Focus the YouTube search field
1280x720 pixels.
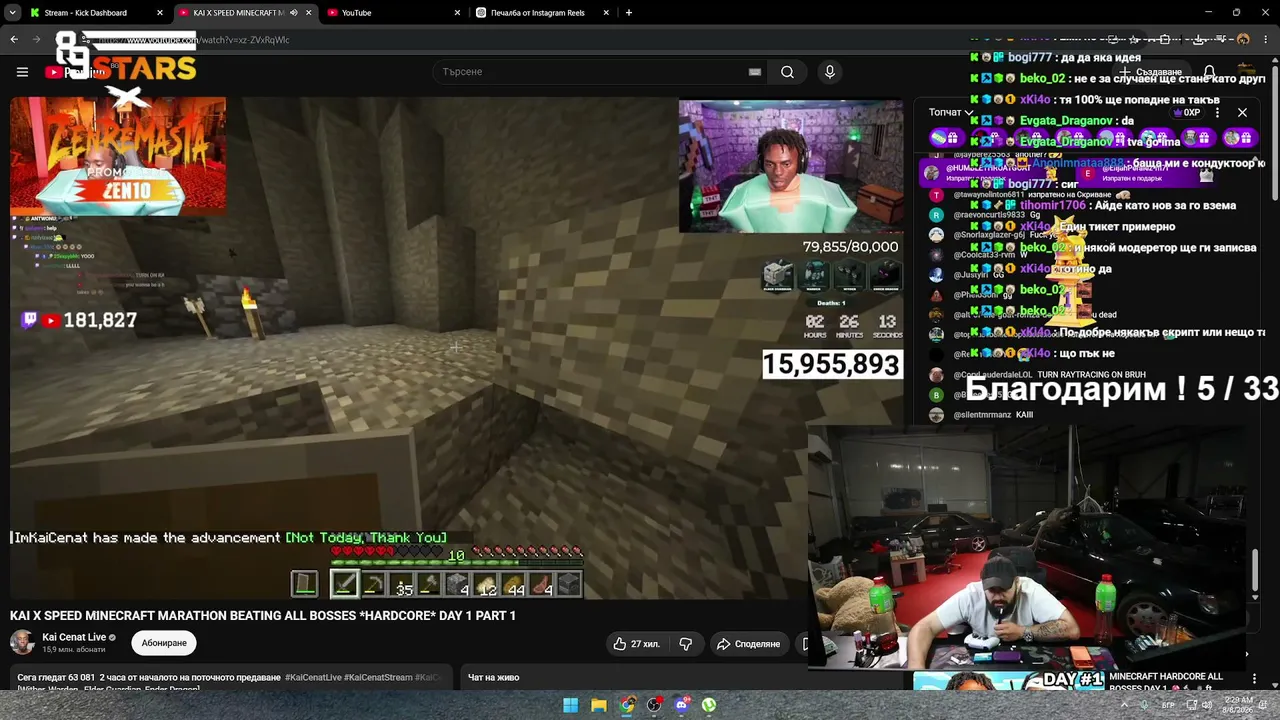pyautogui.click(x=595, y=72)
